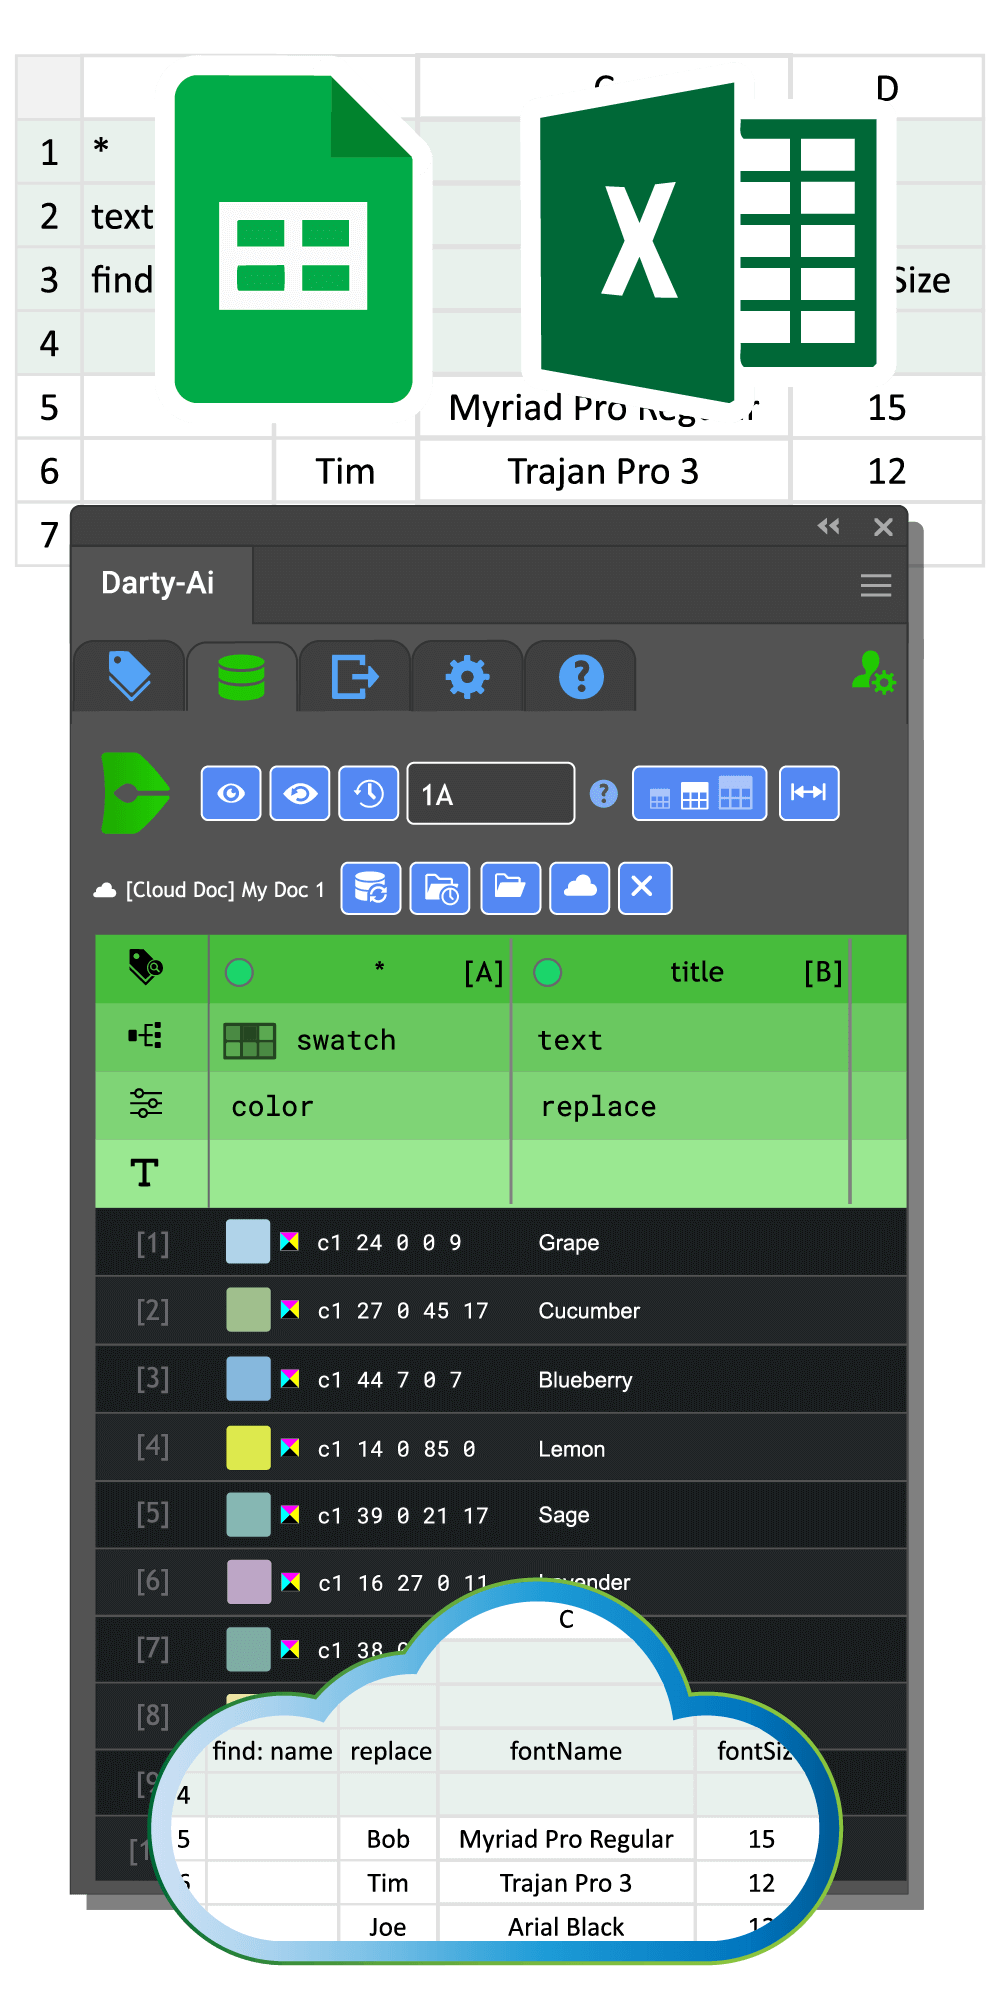
Task: Select row number [3]
Action: click(152, 1379)
